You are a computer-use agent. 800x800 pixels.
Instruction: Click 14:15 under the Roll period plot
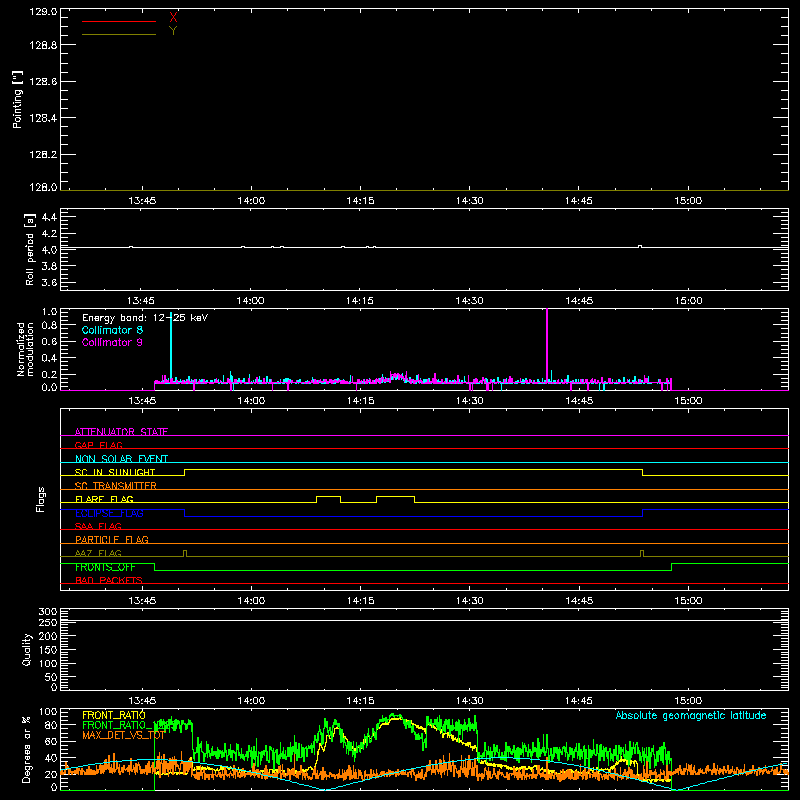point(360,301)
